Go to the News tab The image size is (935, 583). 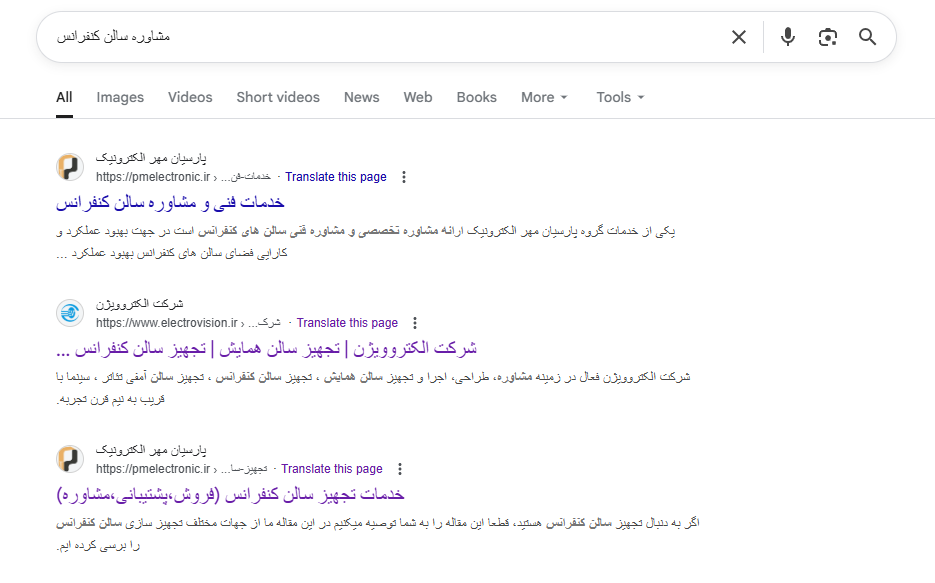361,97
